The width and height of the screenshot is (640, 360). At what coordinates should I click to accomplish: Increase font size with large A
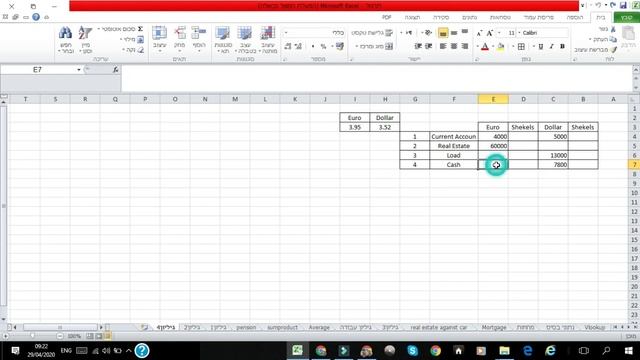(490, 33)
